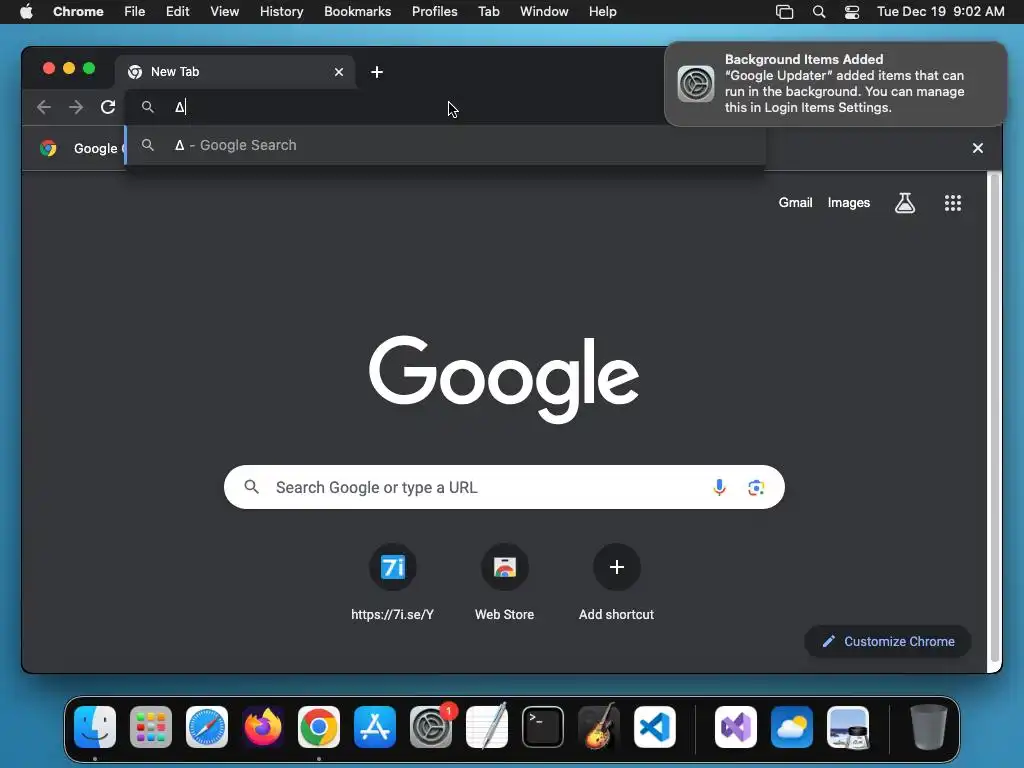Select the New Tab tab

click(235, 72)
